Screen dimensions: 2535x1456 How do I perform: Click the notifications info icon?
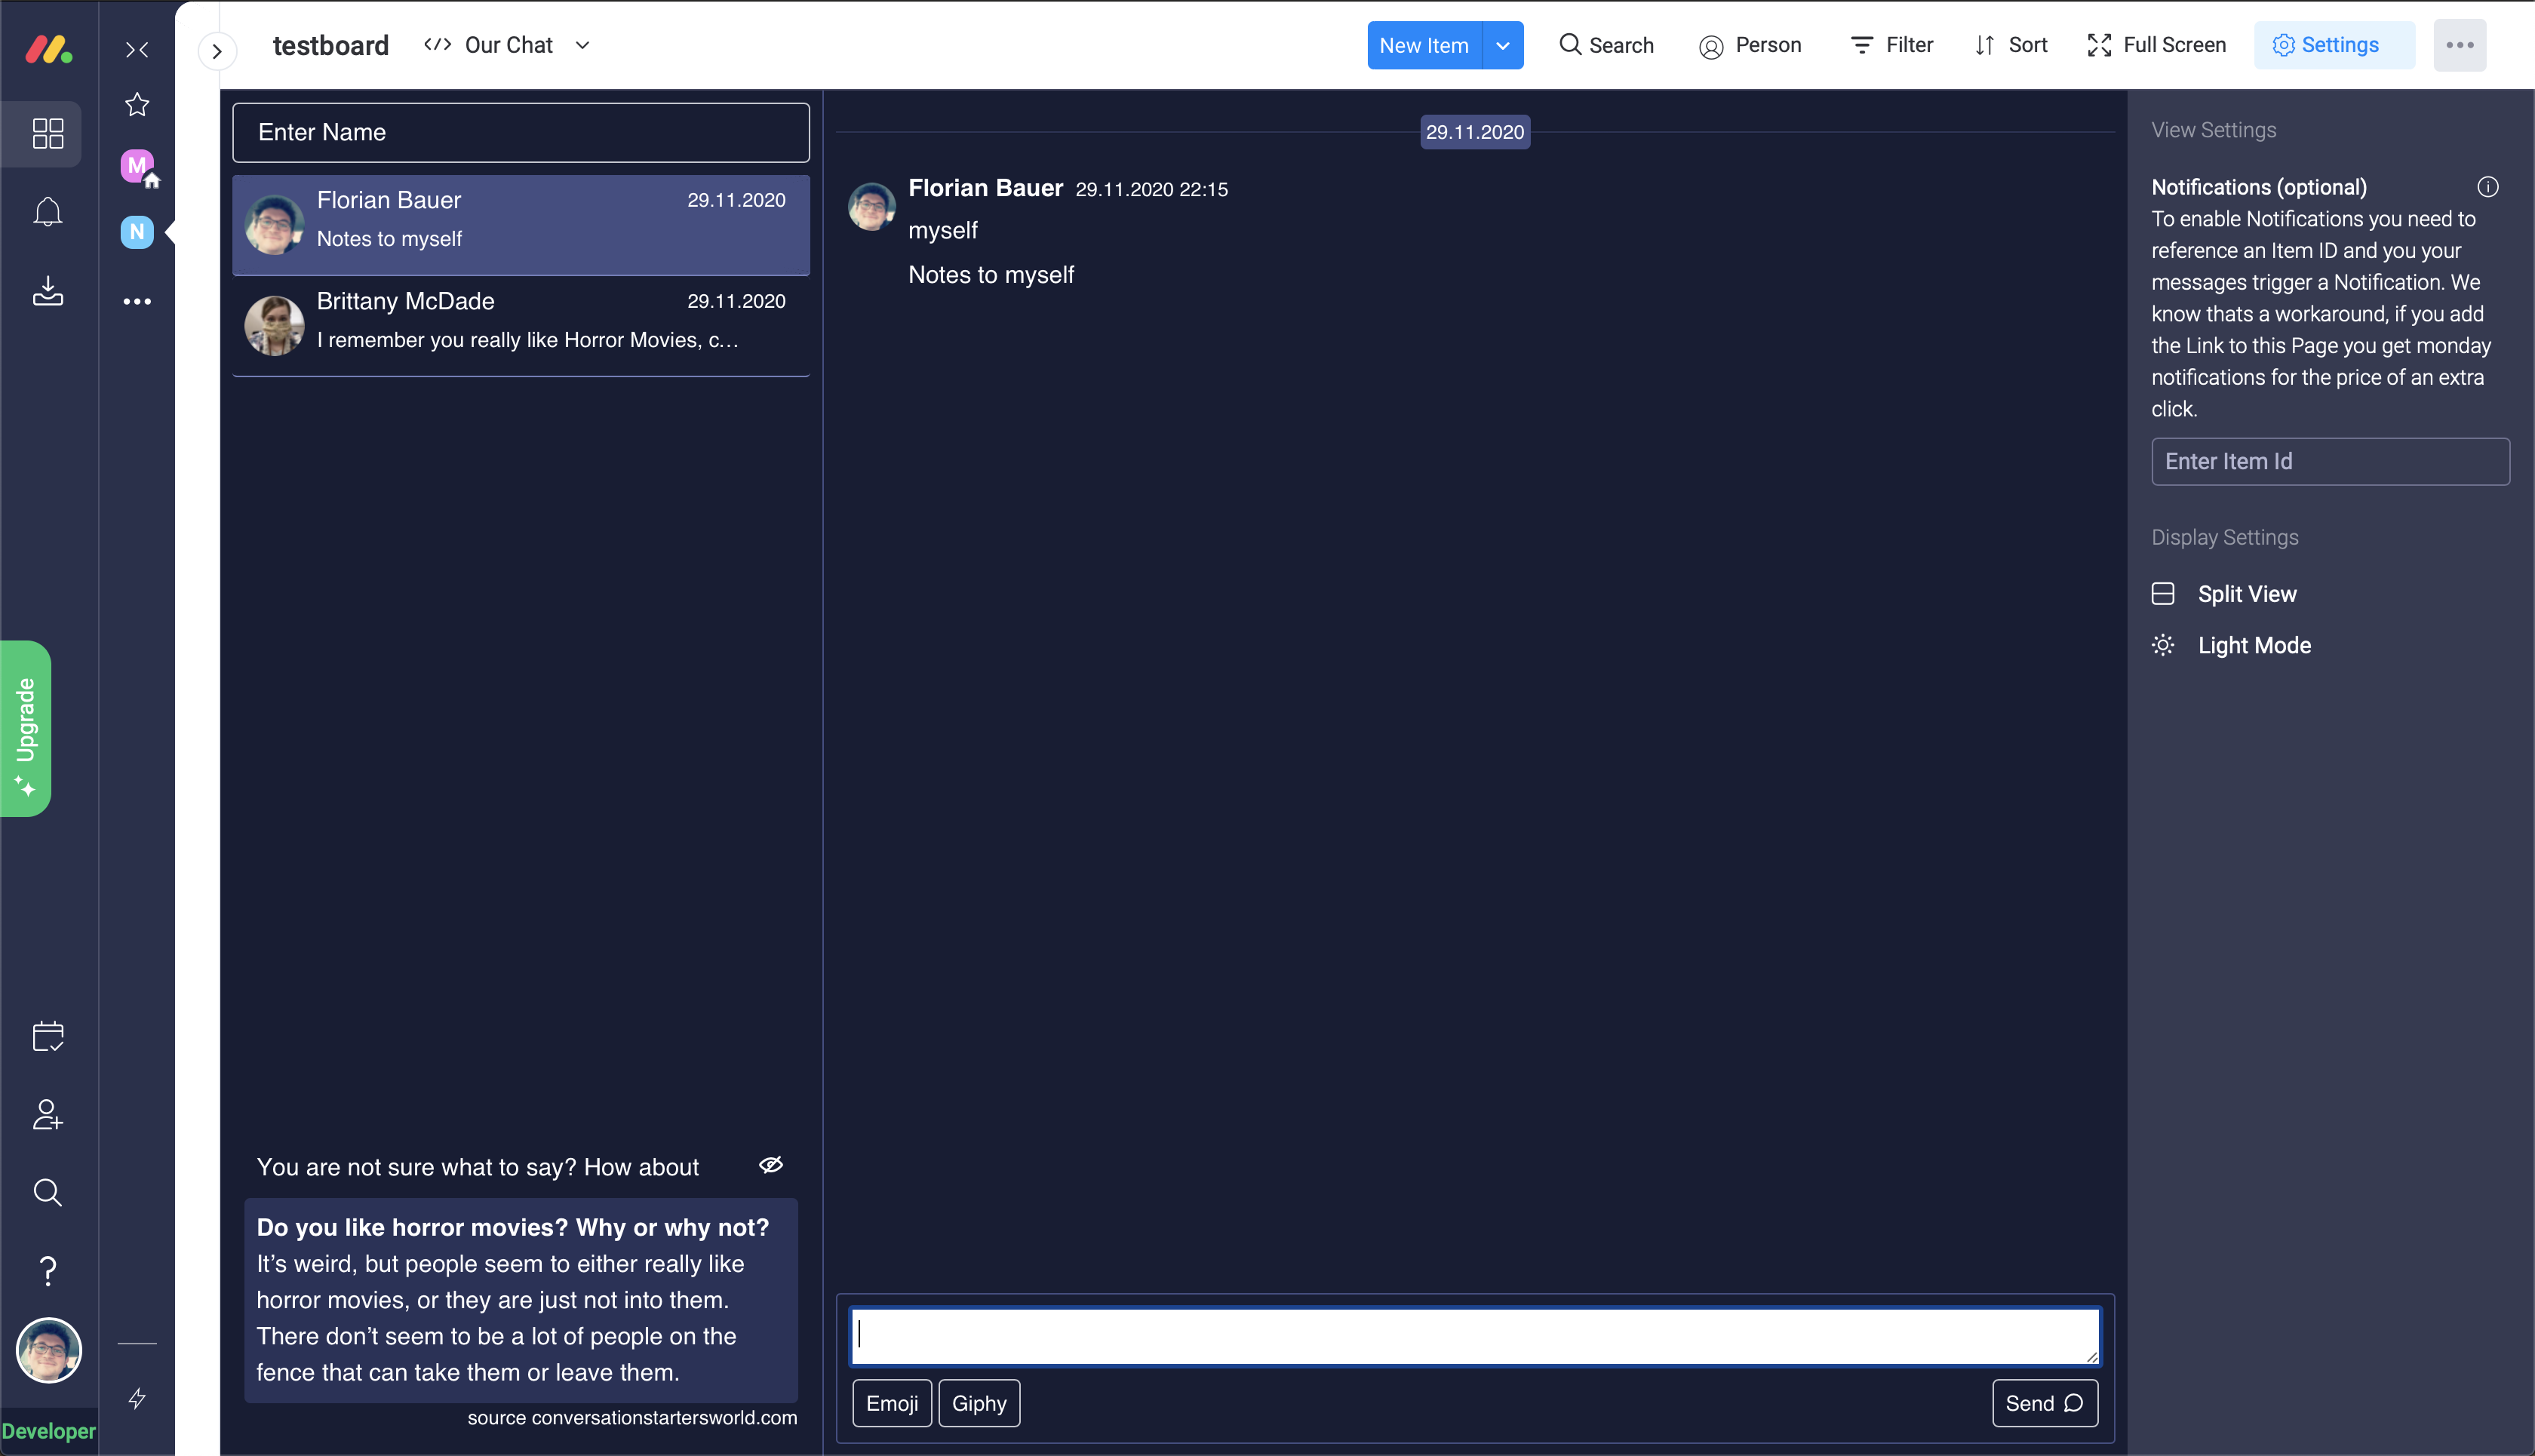(x=2487, y=187)
